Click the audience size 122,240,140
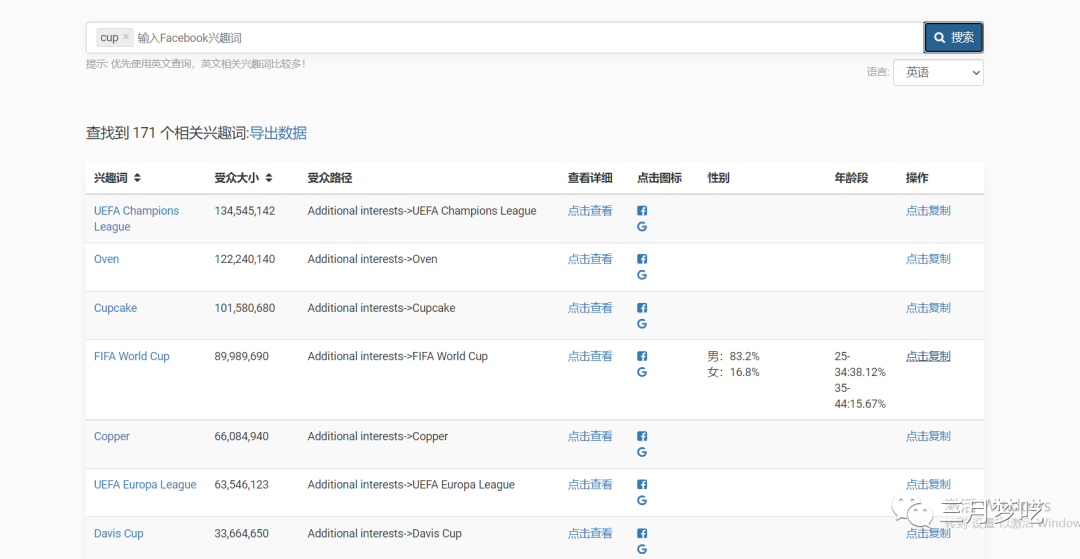The image size is (1080, 559). click(245, 259)
